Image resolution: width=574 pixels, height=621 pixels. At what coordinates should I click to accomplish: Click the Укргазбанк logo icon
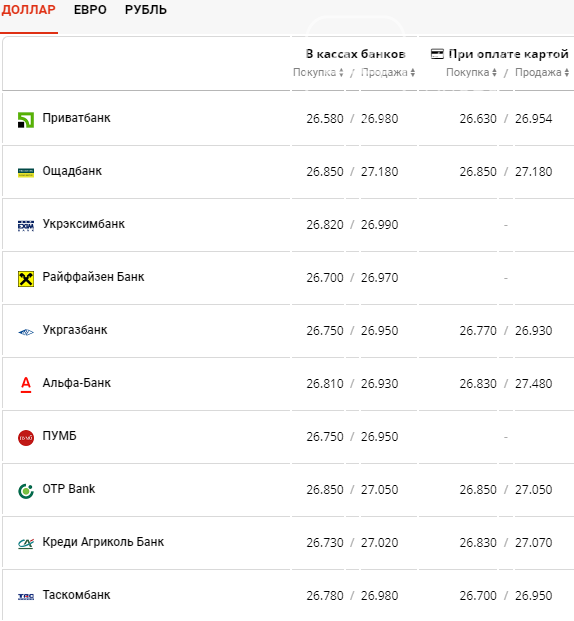coord(26,332)
